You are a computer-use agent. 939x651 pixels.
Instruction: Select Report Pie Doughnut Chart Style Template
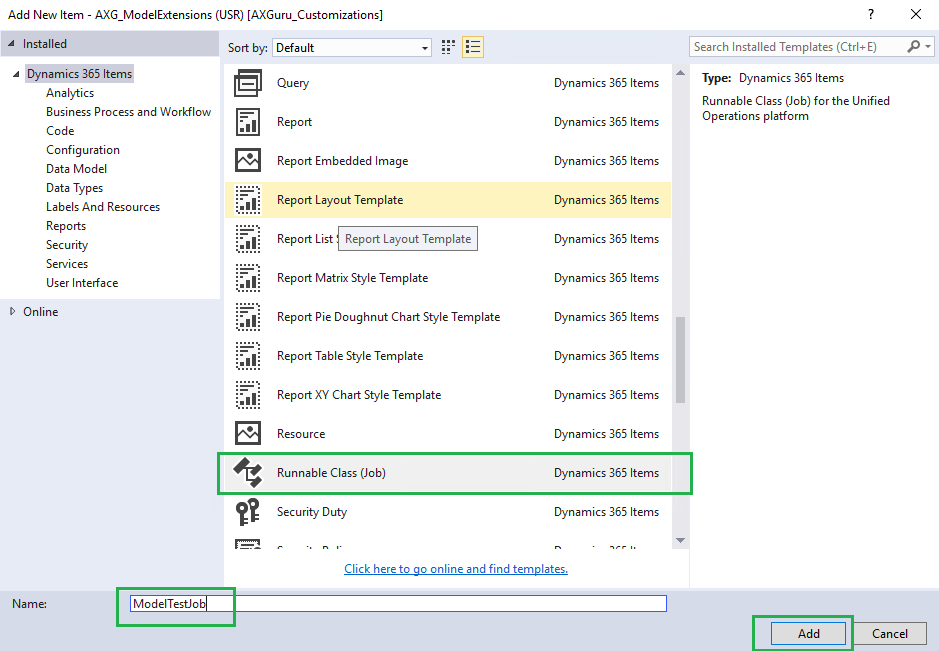point(448,316)
